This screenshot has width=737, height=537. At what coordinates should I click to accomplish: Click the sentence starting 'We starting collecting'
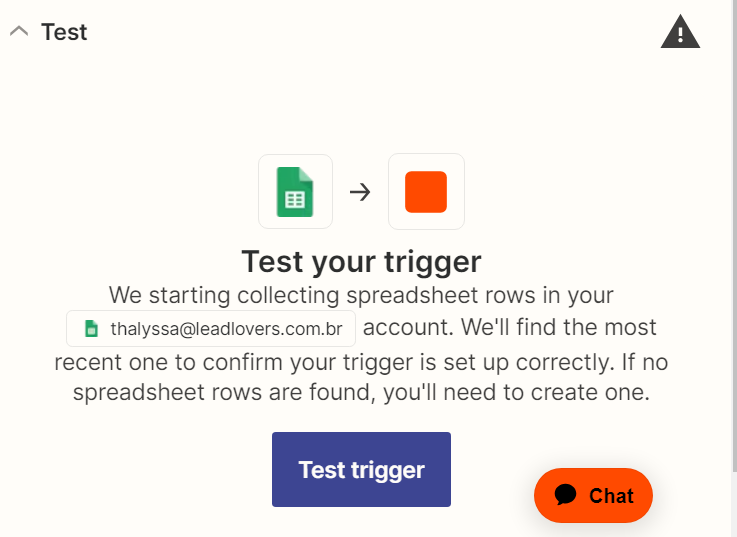[x=361, y=295]
